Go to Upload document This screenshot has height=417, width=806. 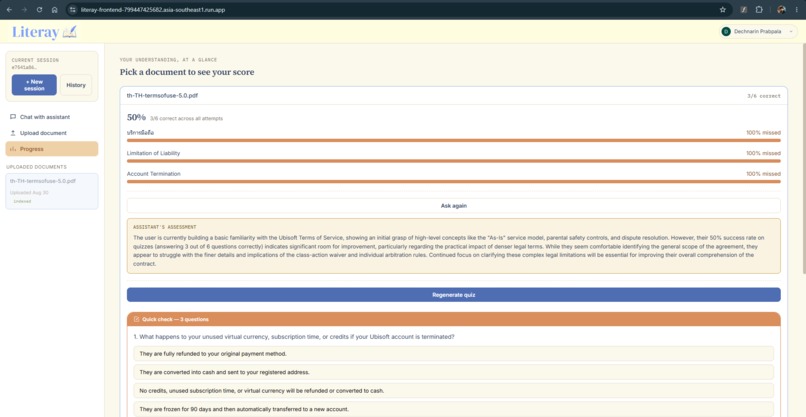52,133
